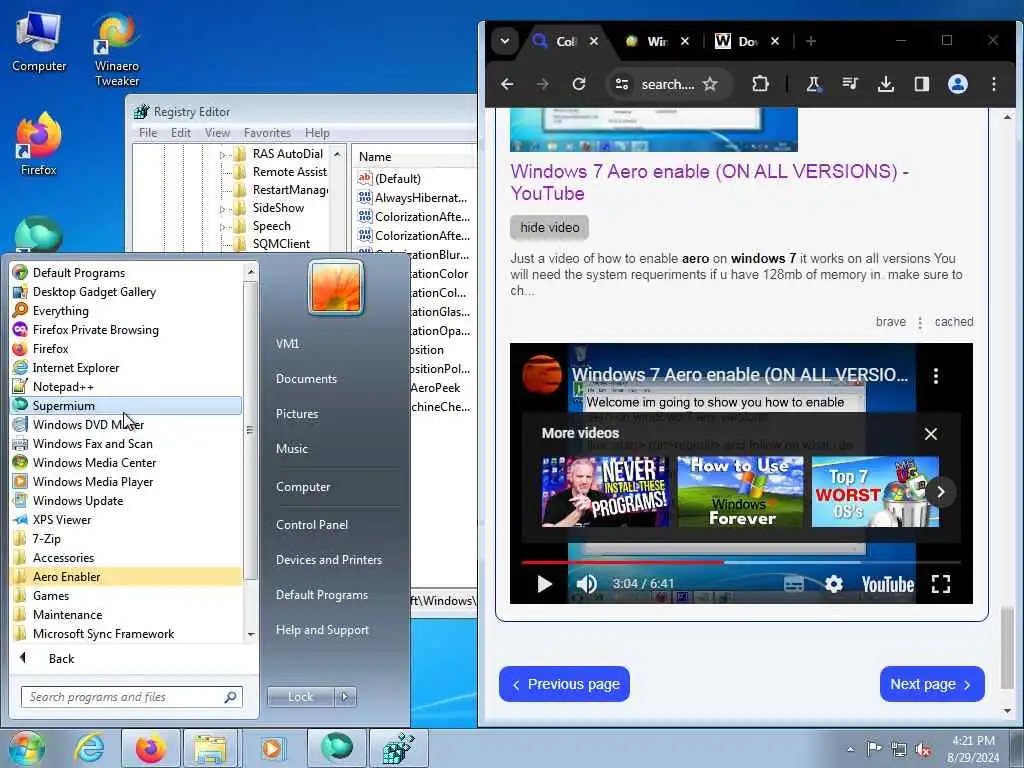Switch to the Win browser tab

coord(656,41)
